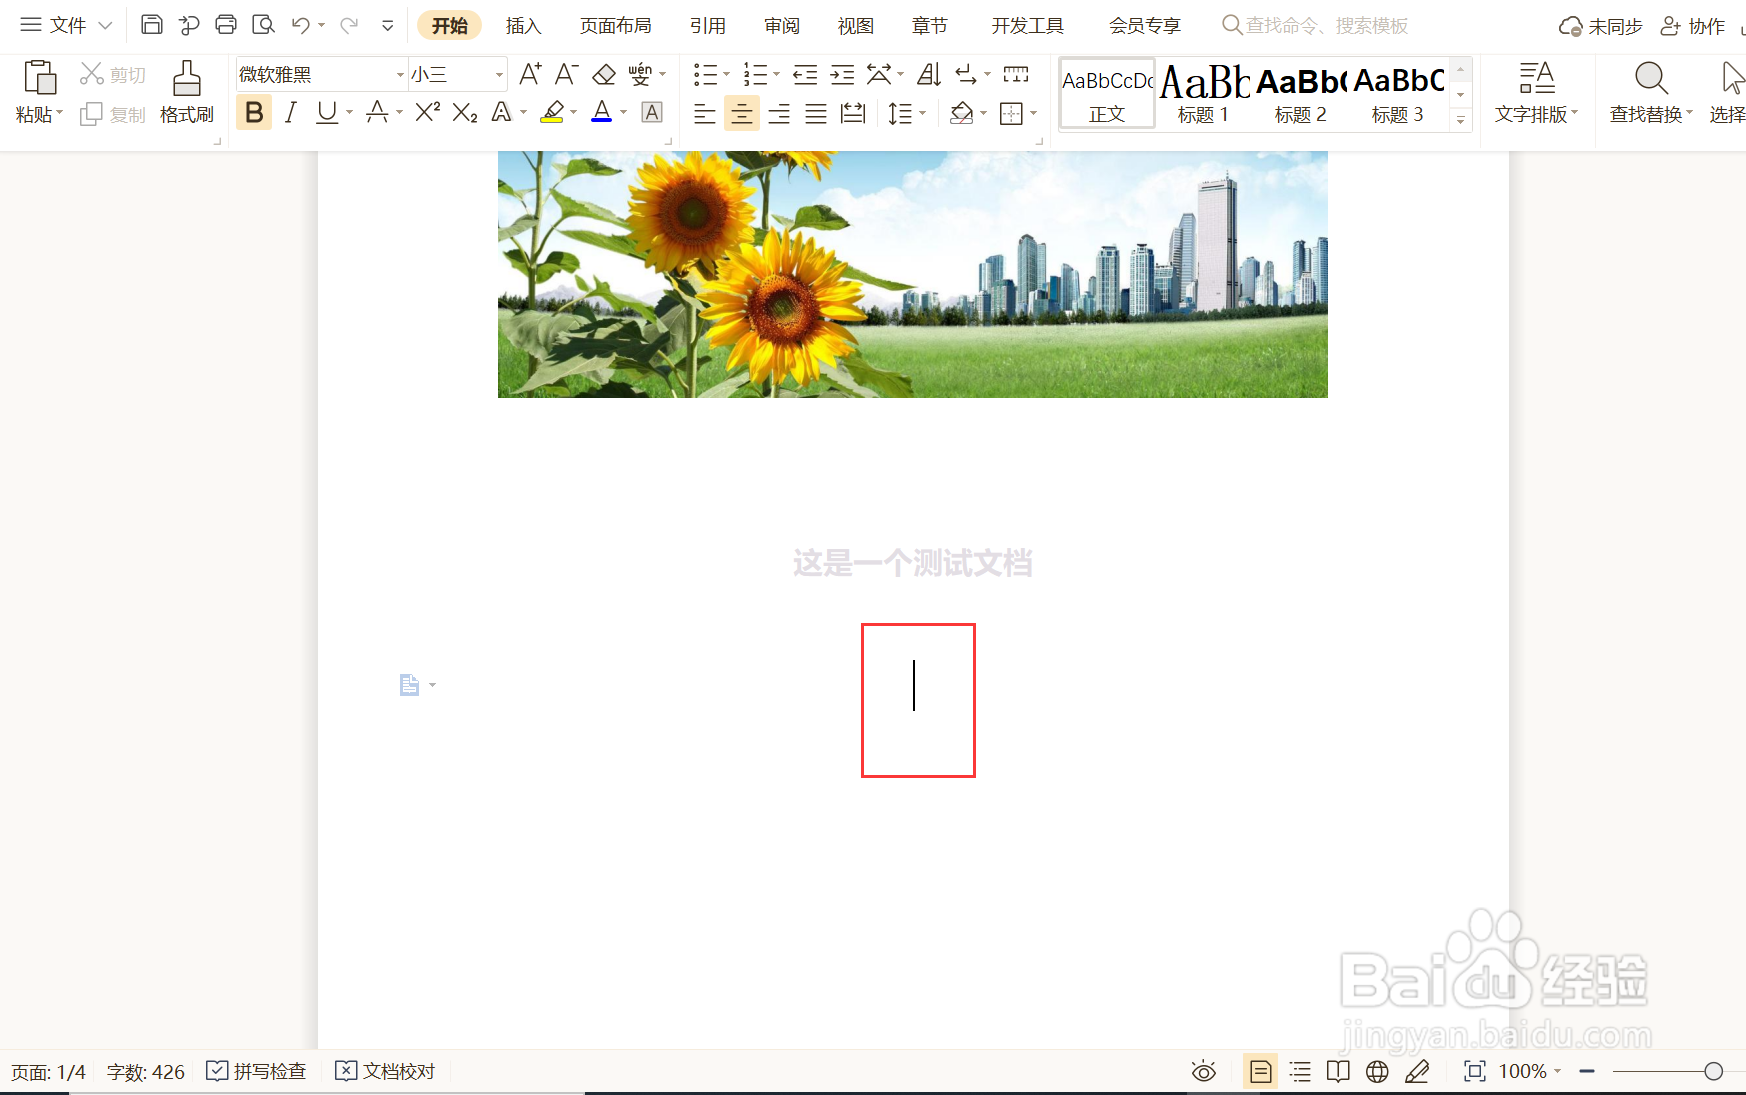This screenshot has height=1095, width=1746.
Task: Toggle justify alignment
Action: pyautogui.click(x=816, y=113)
